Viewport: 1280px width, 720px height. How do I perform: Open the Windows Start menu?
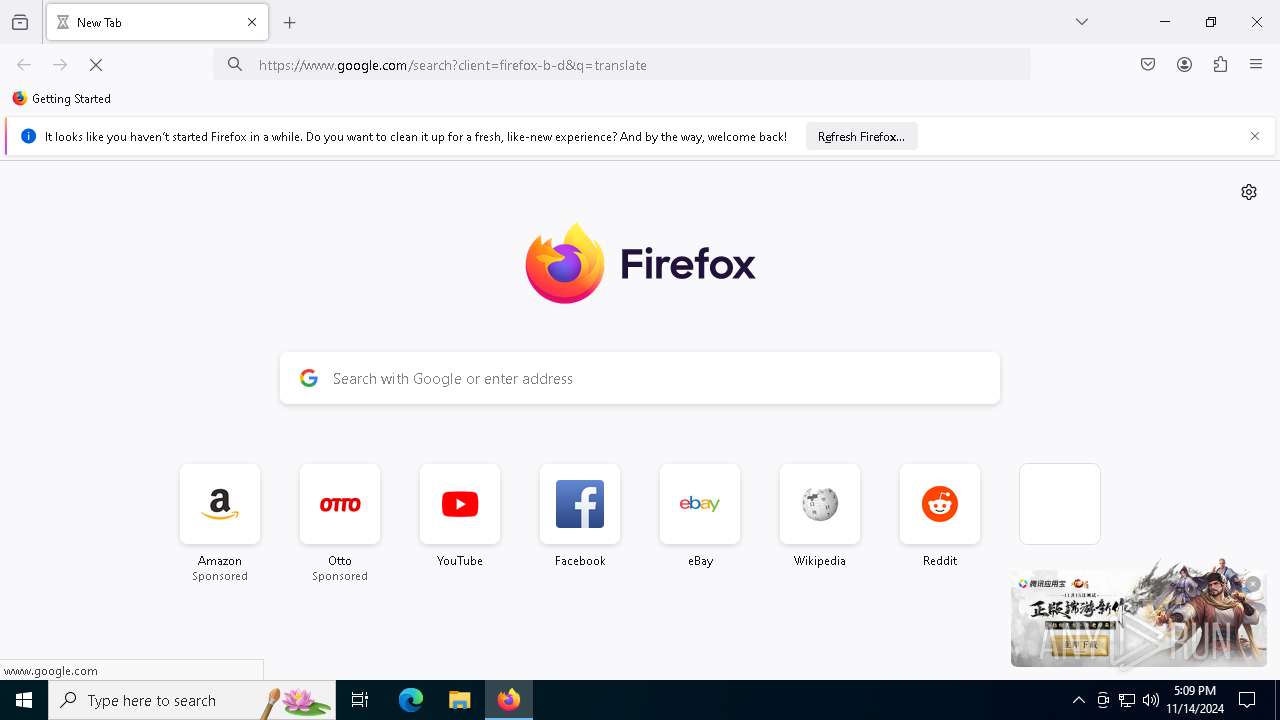click(24, 700)
